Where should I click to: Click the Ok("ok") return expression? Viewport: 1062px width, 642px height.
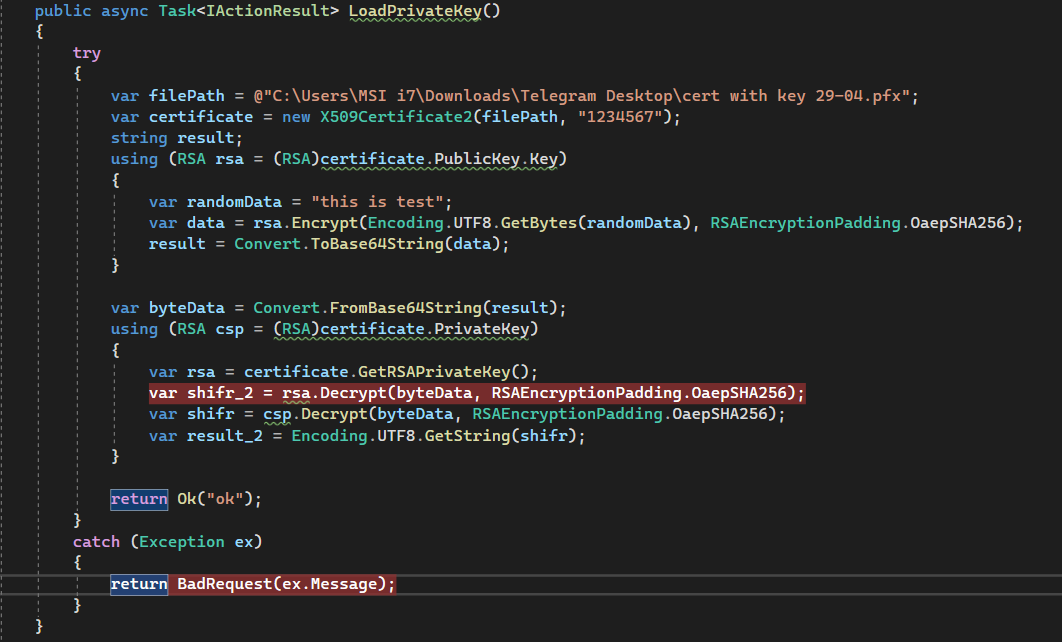click(215, 499)
